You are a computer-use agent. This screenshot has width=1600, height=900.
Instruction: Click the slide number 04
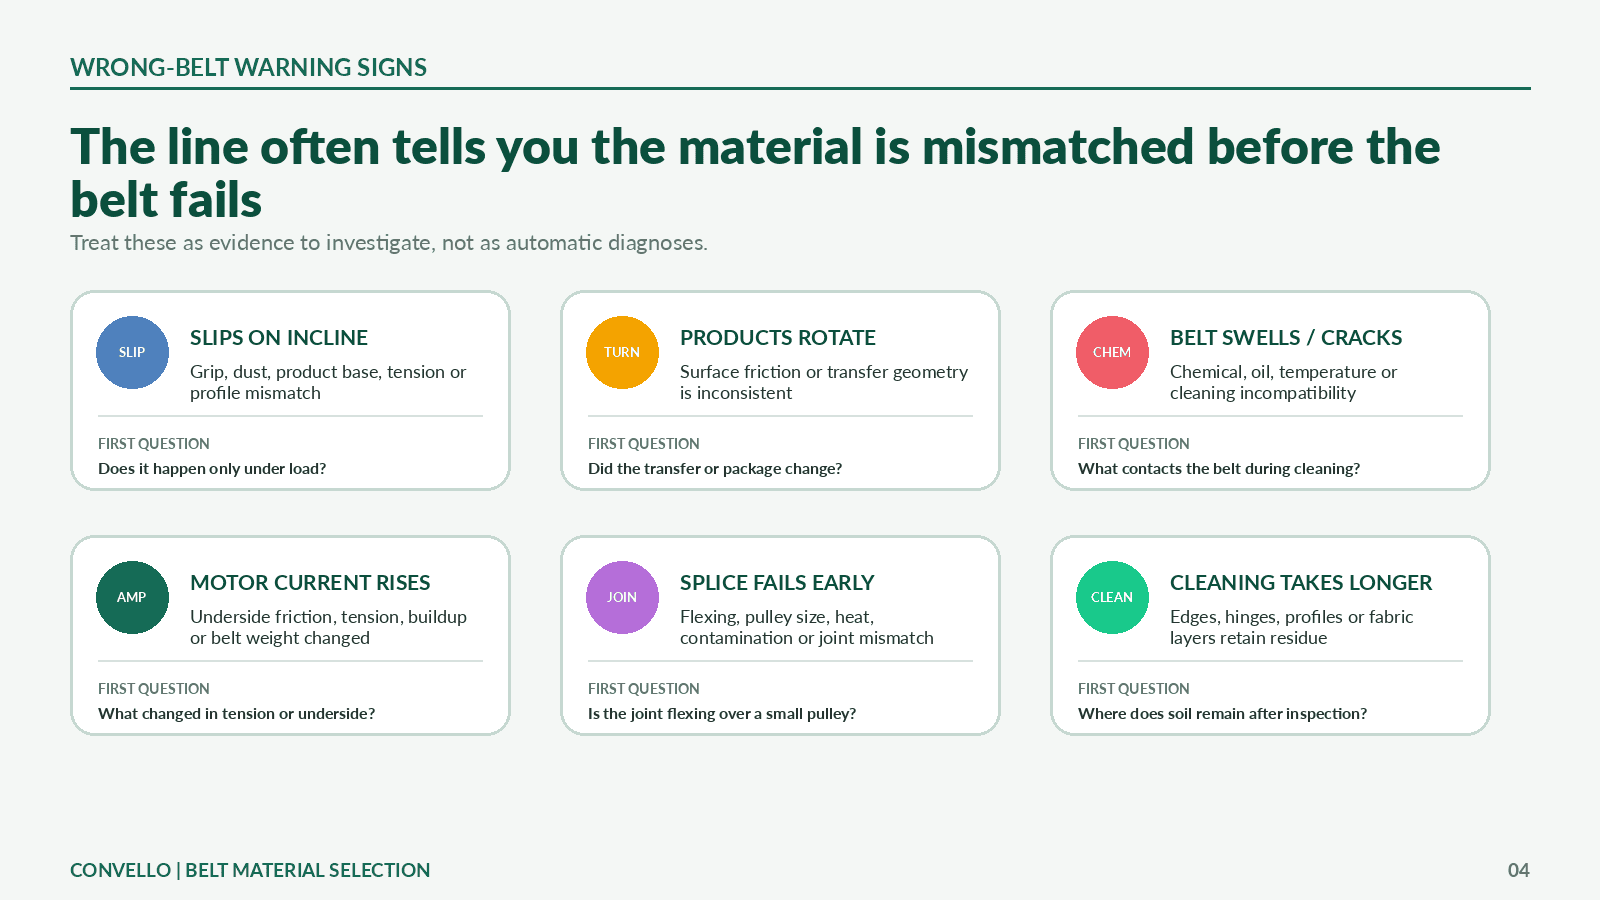[x=1519, y=870]
